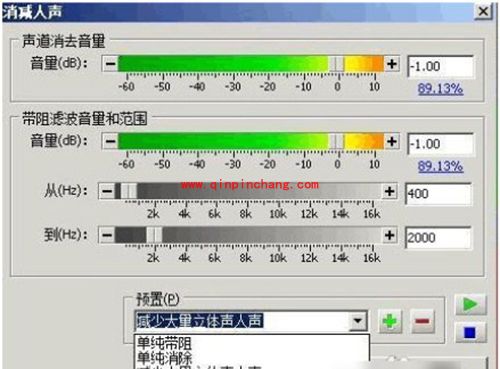
Task: Click the 到(Hz) frequency slider handle
Action: click(x=154, y=235)
